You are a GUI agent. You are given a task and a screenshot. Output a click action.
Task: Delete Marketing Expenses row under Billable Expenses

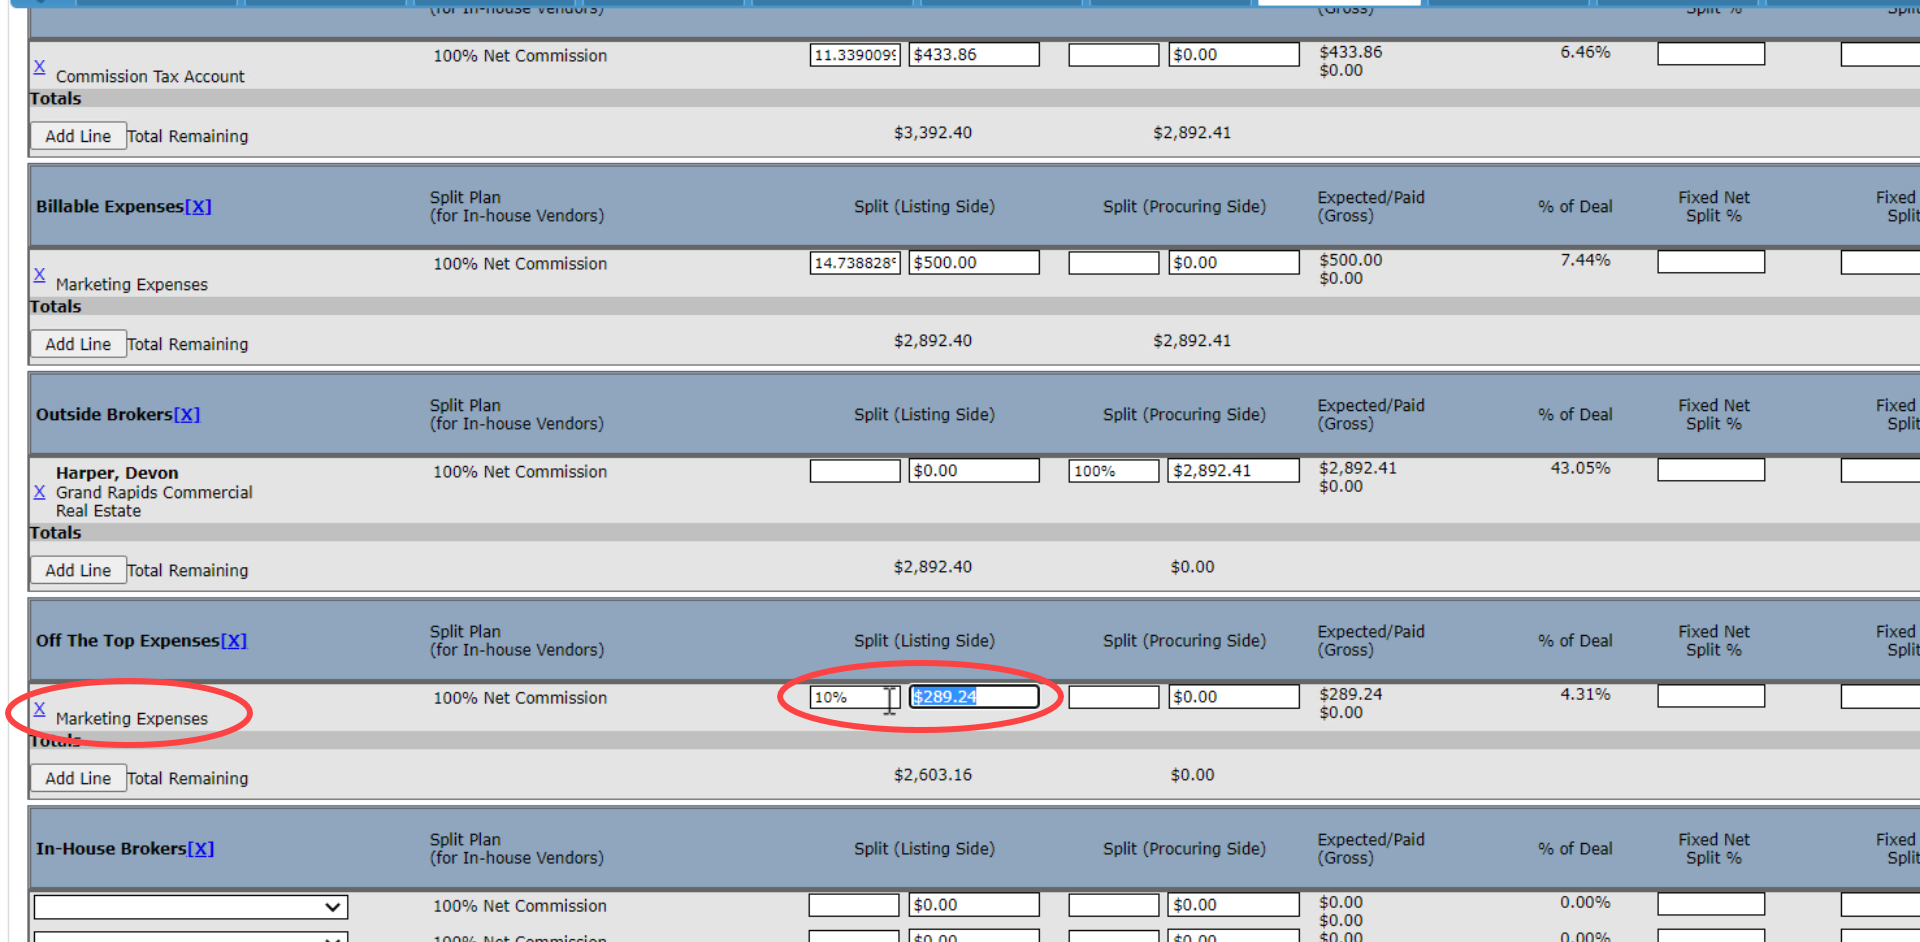coord(39,275)
